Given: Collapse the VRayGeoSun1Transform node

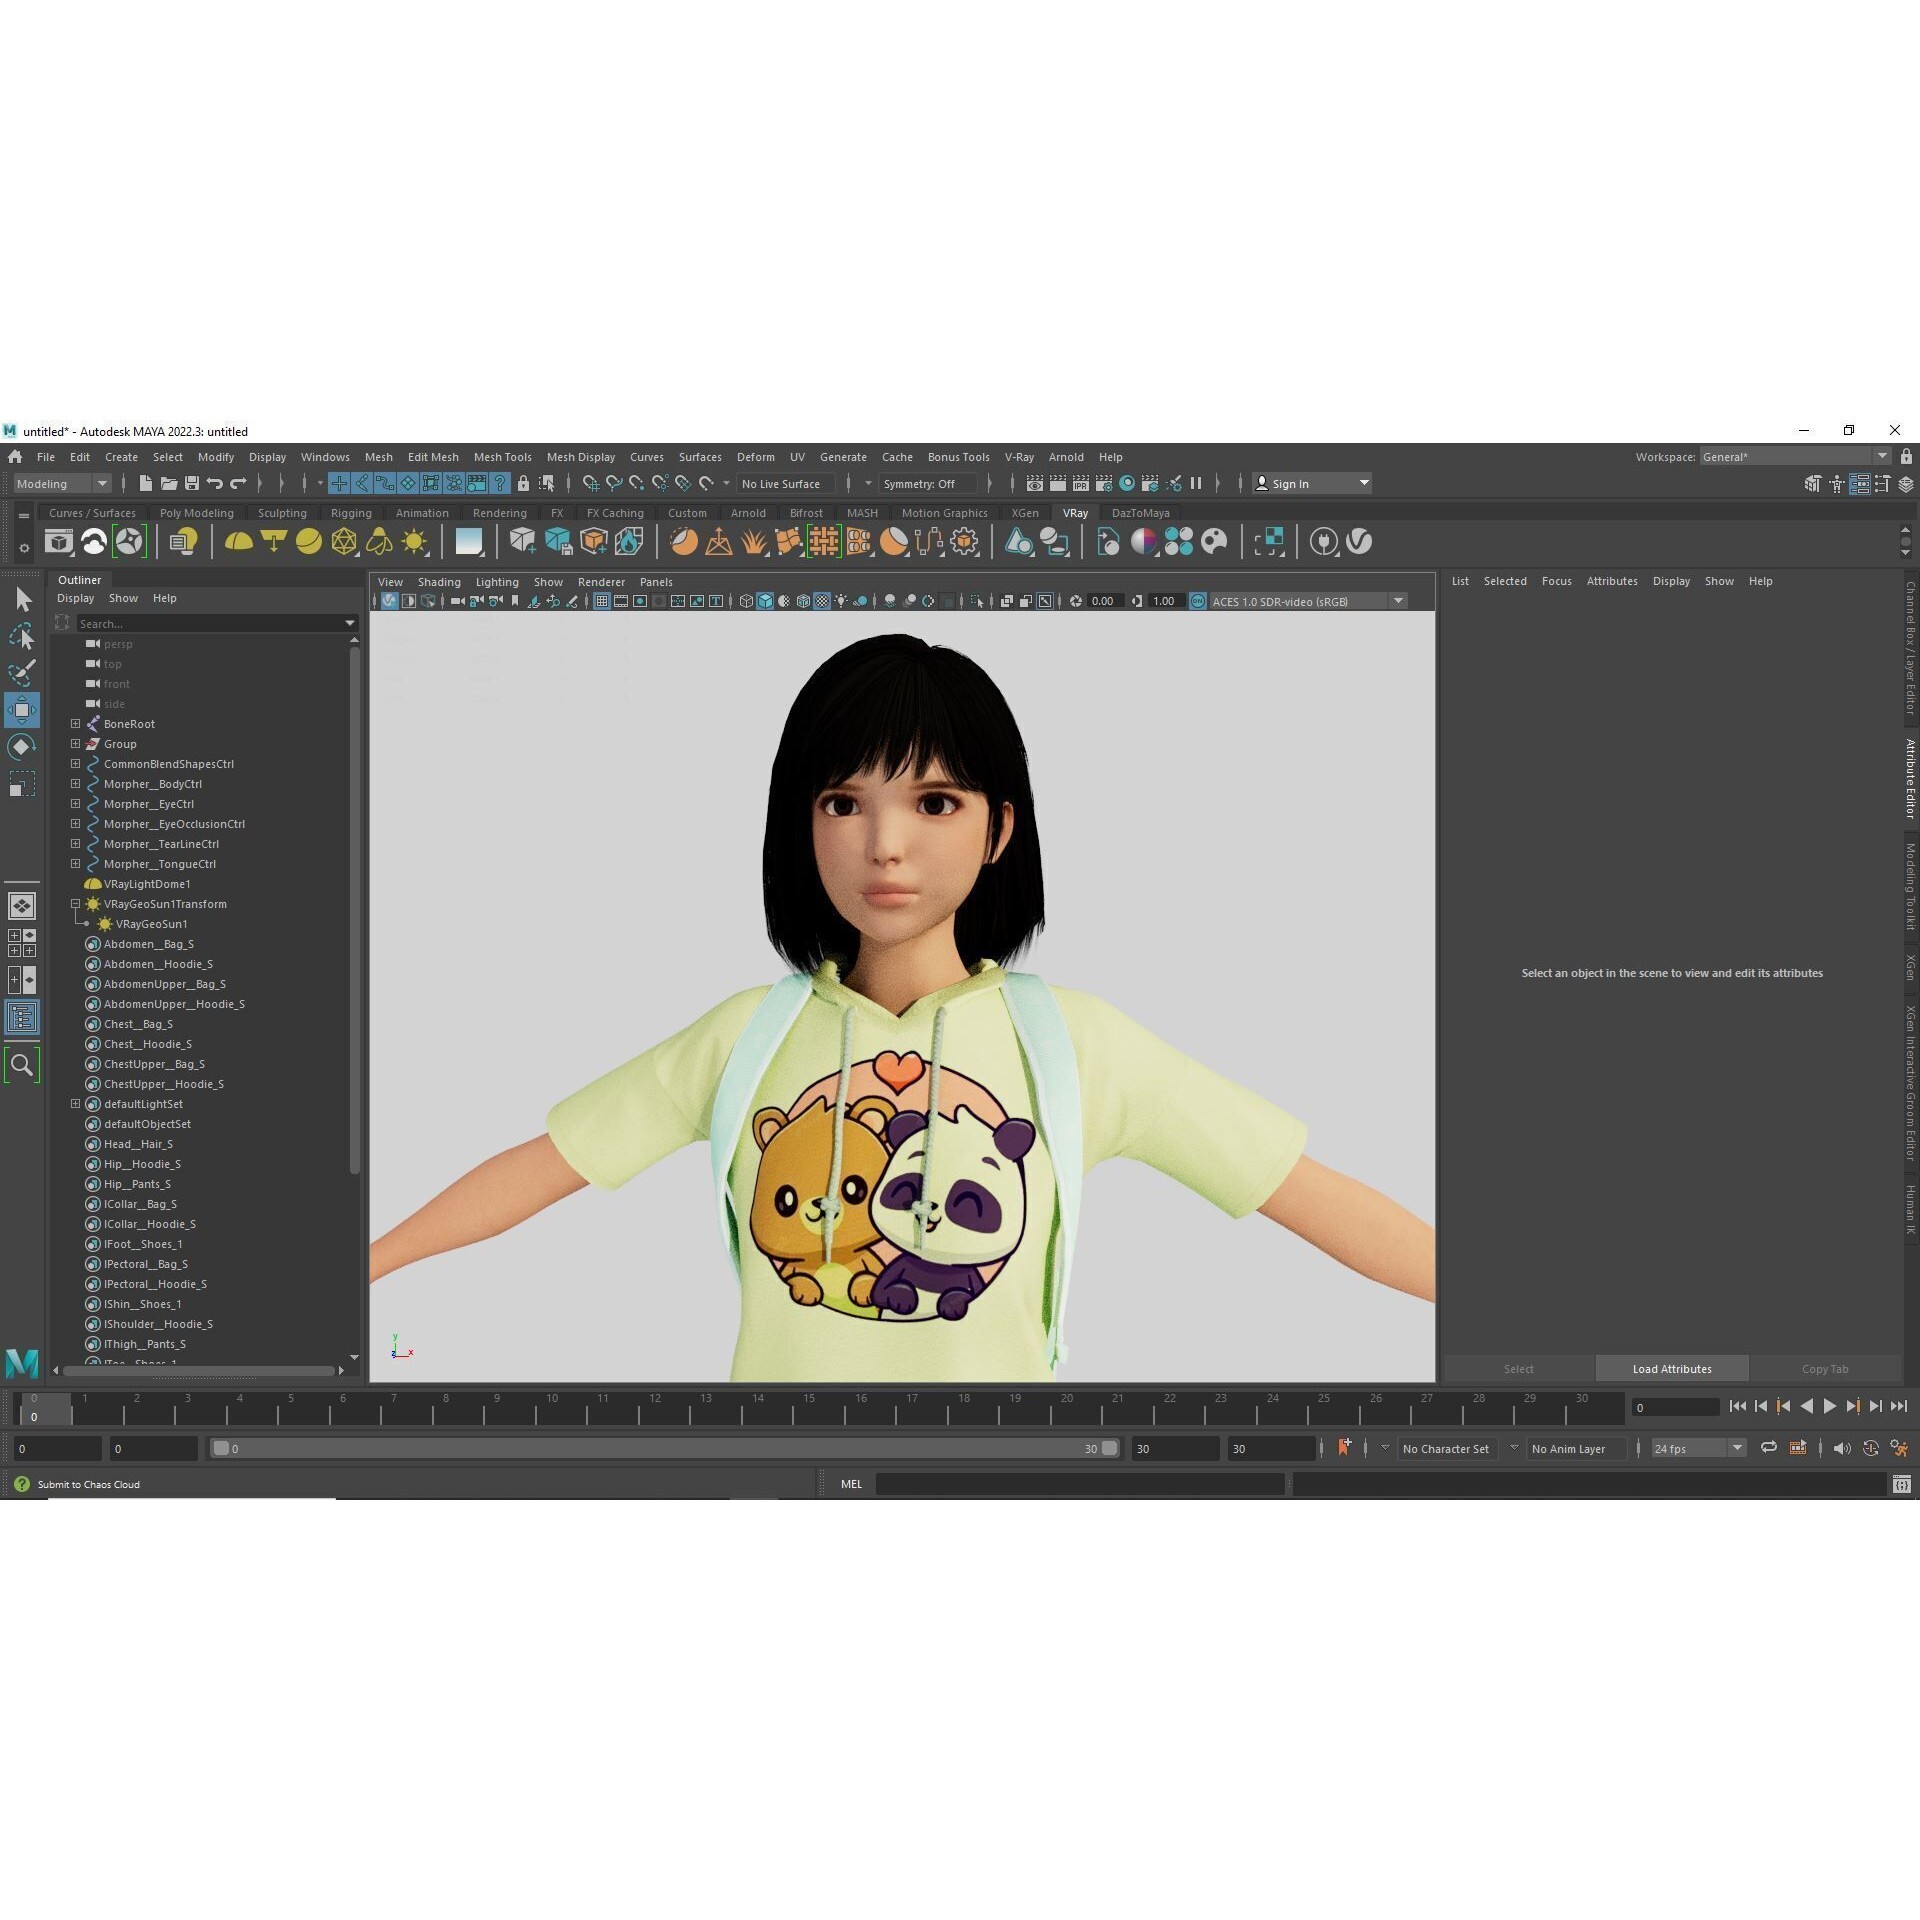Looking at the screenshot, I should tap(75, 903).
